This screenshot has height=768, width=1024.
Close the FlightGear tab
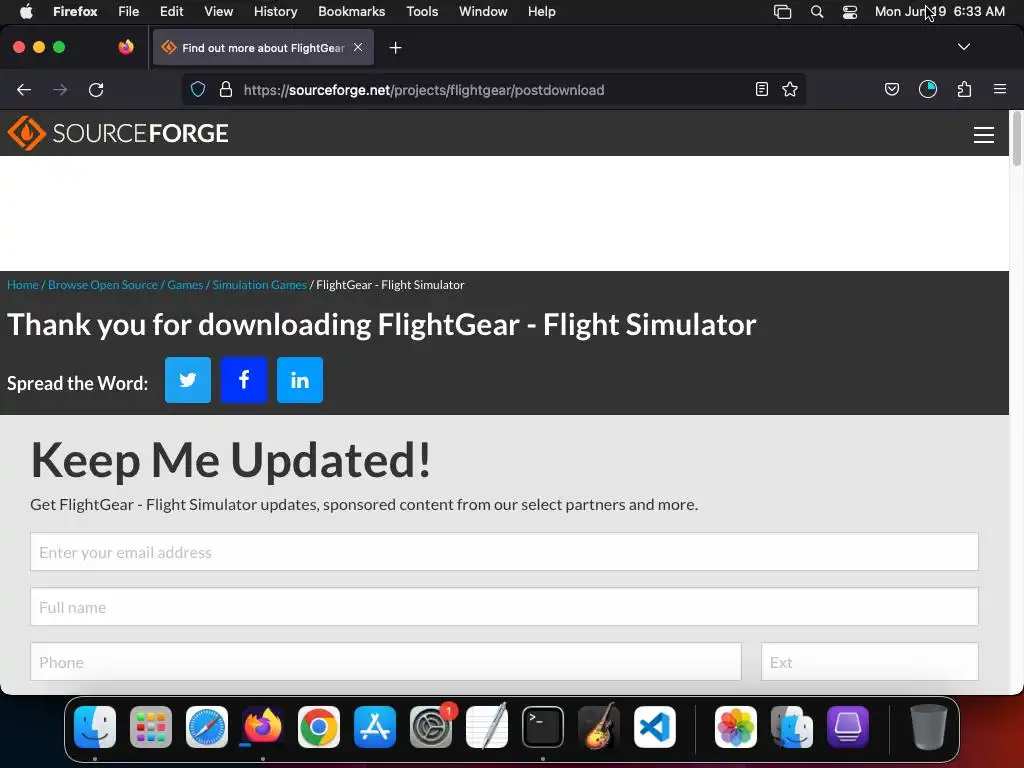358,47
